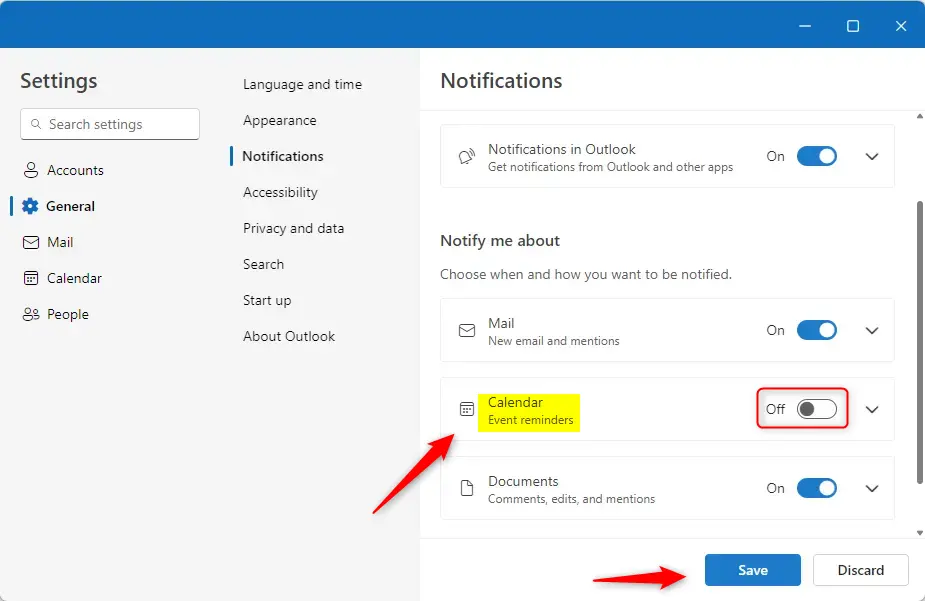The width and height of the screenshot is (925, 601).
Task: Expand the Mail notification options
Action: click(872, 331)
